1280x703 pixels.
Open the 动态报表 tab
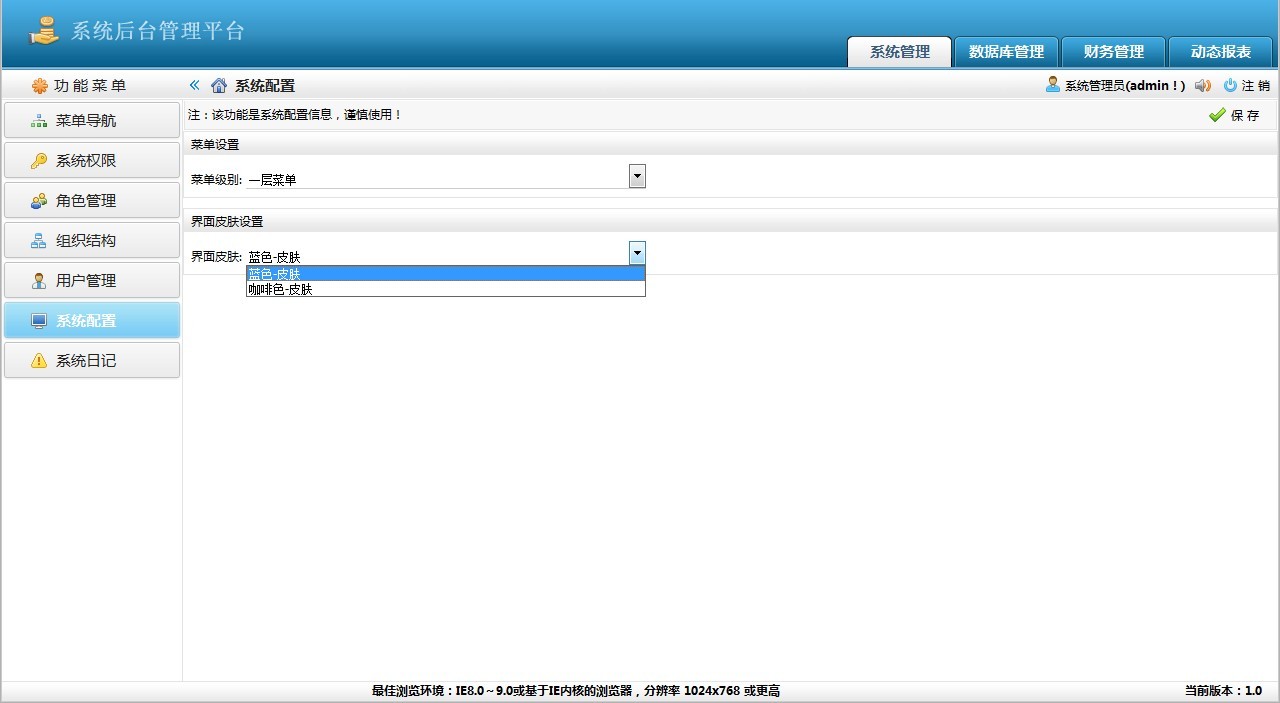click(x=1221, y=52)
